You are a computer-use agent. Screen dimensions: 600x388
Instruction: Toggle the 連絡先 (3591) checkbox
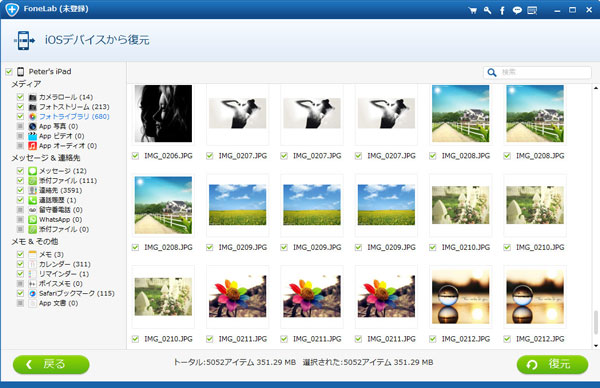(x=20, y=190)
